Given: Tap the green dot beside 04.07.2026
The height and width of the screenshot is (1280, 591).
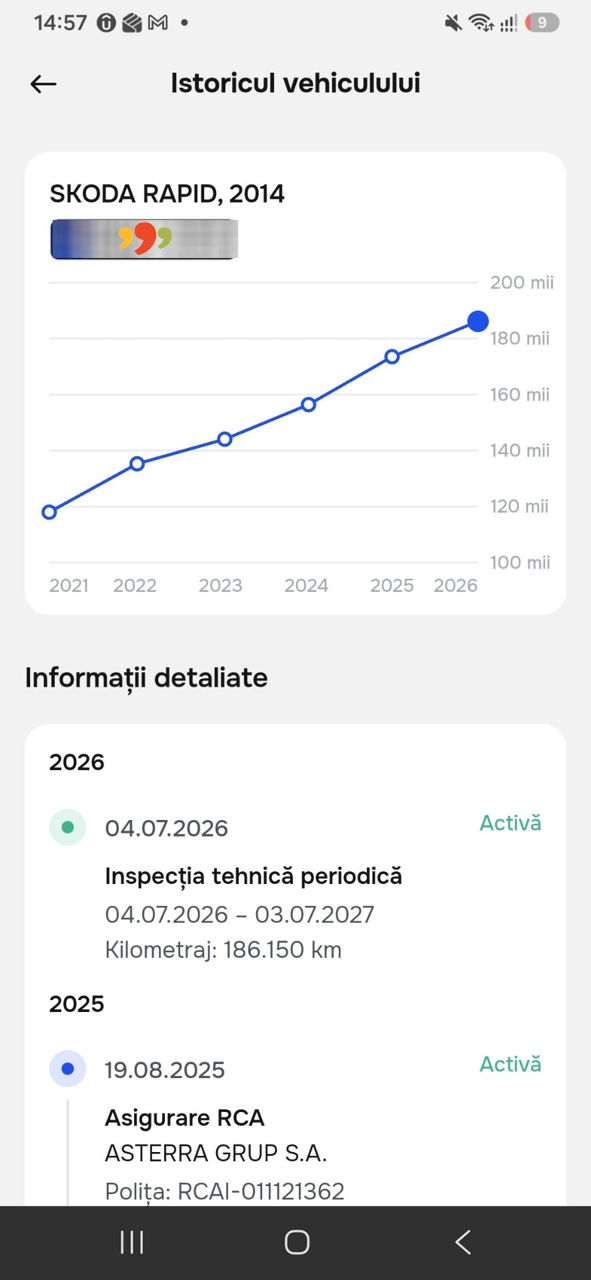Looking at the screenshot, I should coord(68,827).
